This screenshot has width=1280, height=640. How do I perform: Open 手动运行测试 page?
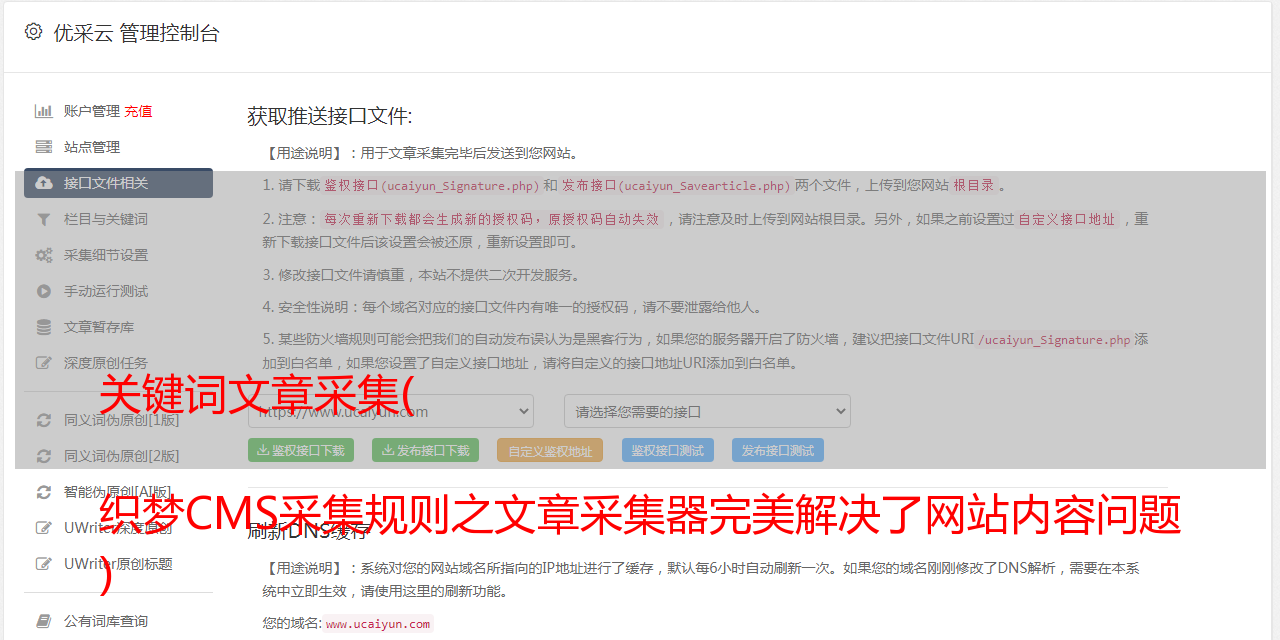click(106, 291)
